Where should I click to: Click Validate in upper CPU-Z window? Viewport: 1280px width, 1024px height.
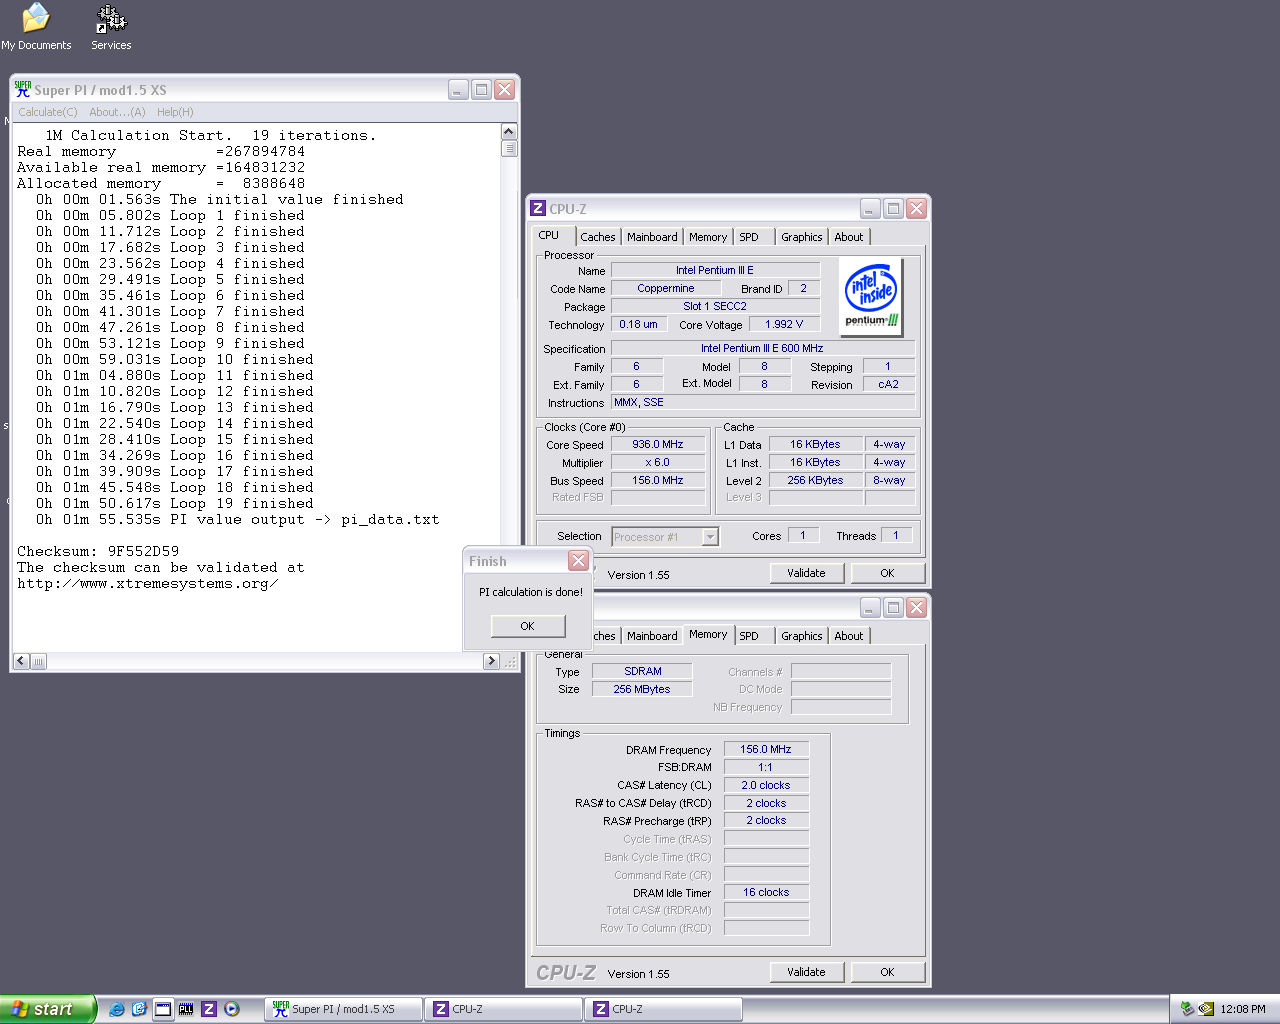[806, 573]
